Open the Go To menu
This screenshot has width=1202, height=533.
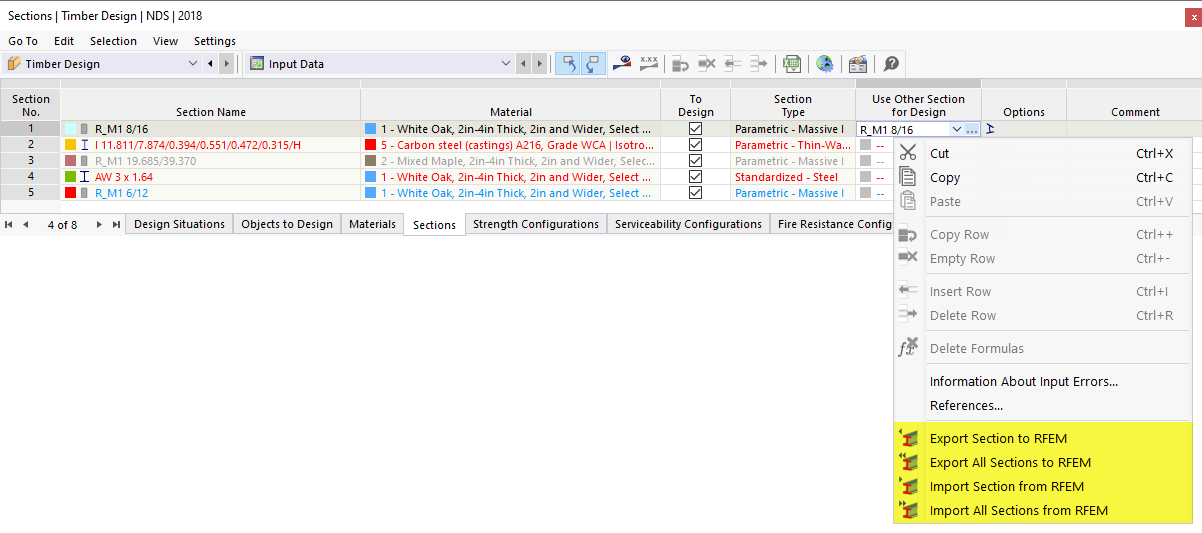(23, 41)
